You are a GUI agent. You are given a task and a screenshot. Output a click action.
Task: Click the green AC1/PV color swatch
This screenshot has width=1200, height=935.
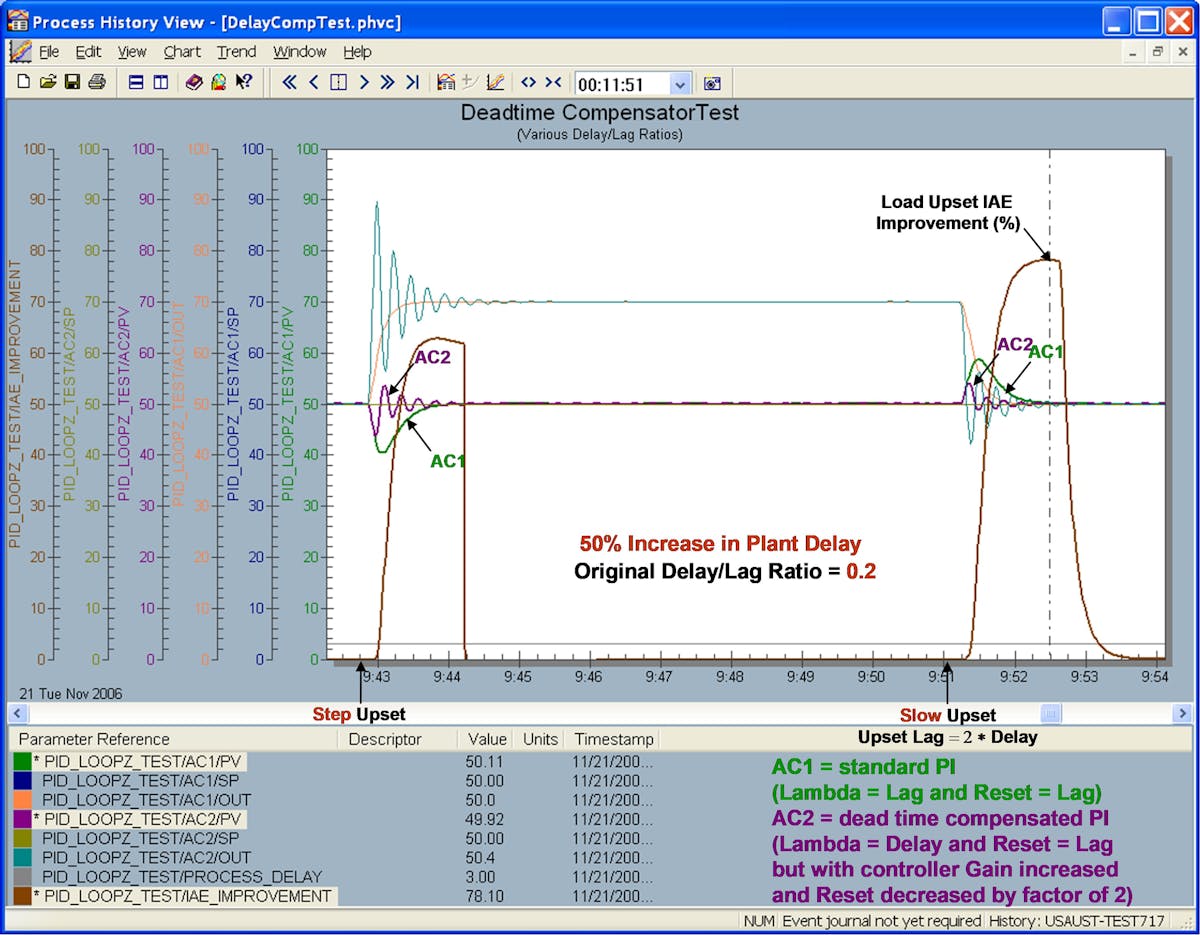click(x=22, y=763)
